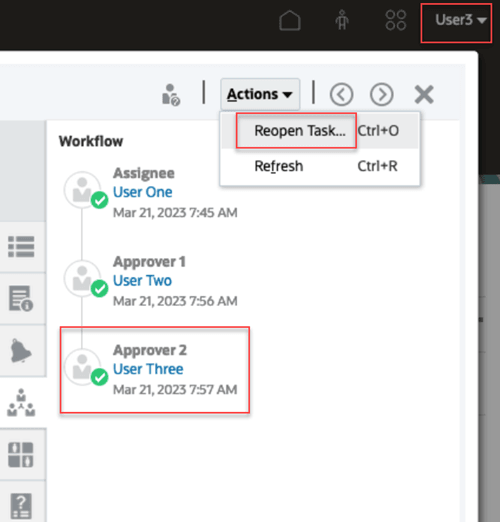Switch to the Properties list tab
This screenshot has width=500, height=522.
[21, 247]
